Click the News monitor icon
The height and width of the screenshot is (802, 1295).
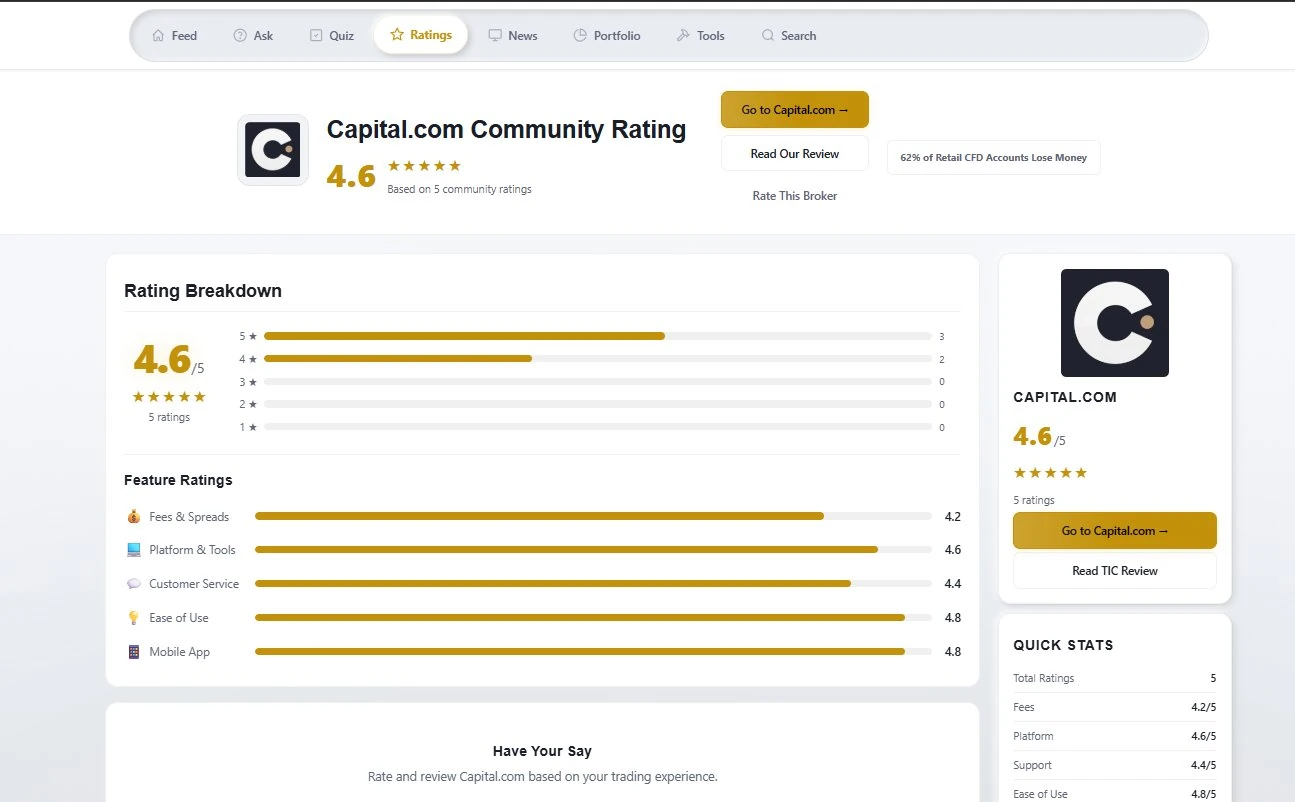495,36
